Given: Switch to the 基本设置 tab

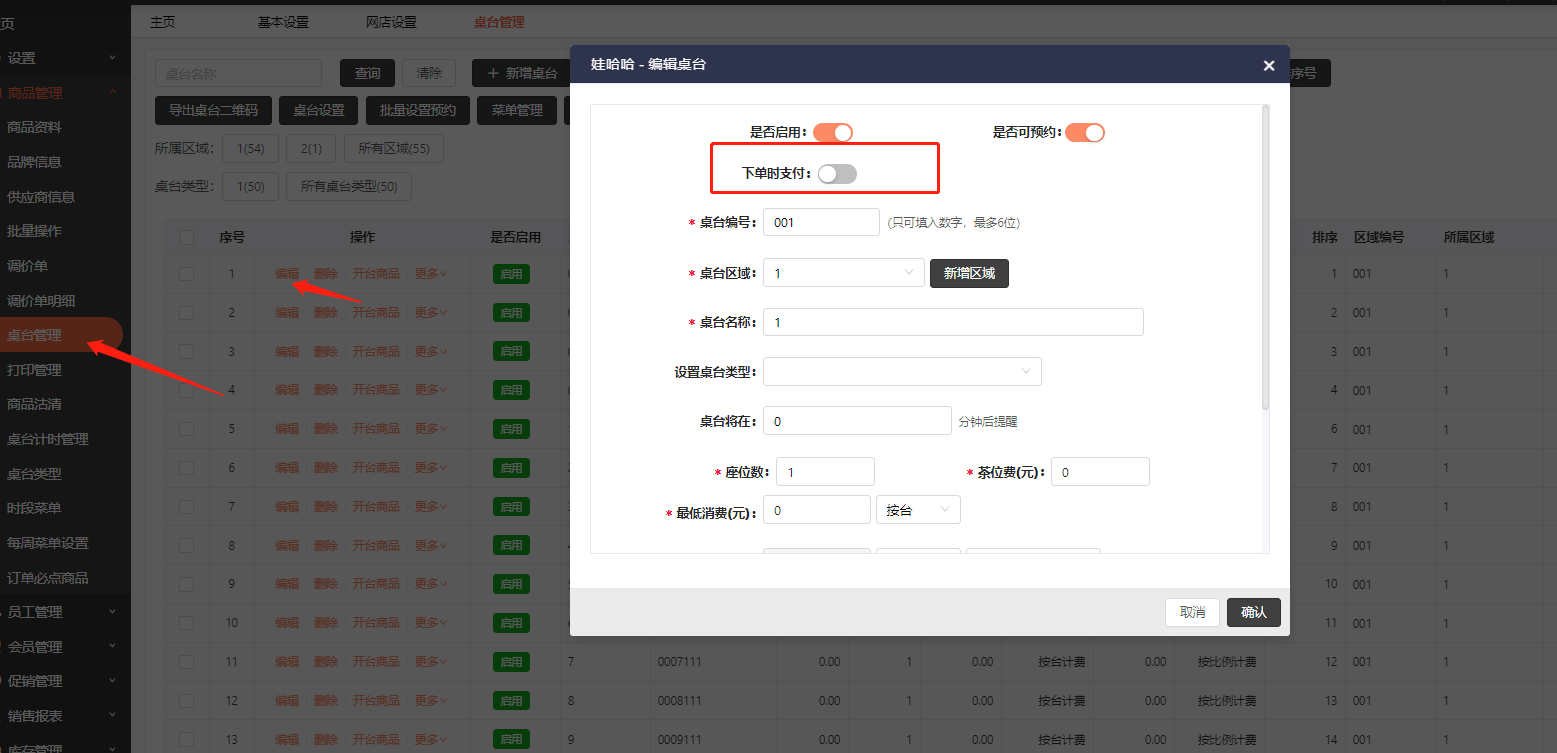Looking at the screenshot, I should [x=283, y=22].
